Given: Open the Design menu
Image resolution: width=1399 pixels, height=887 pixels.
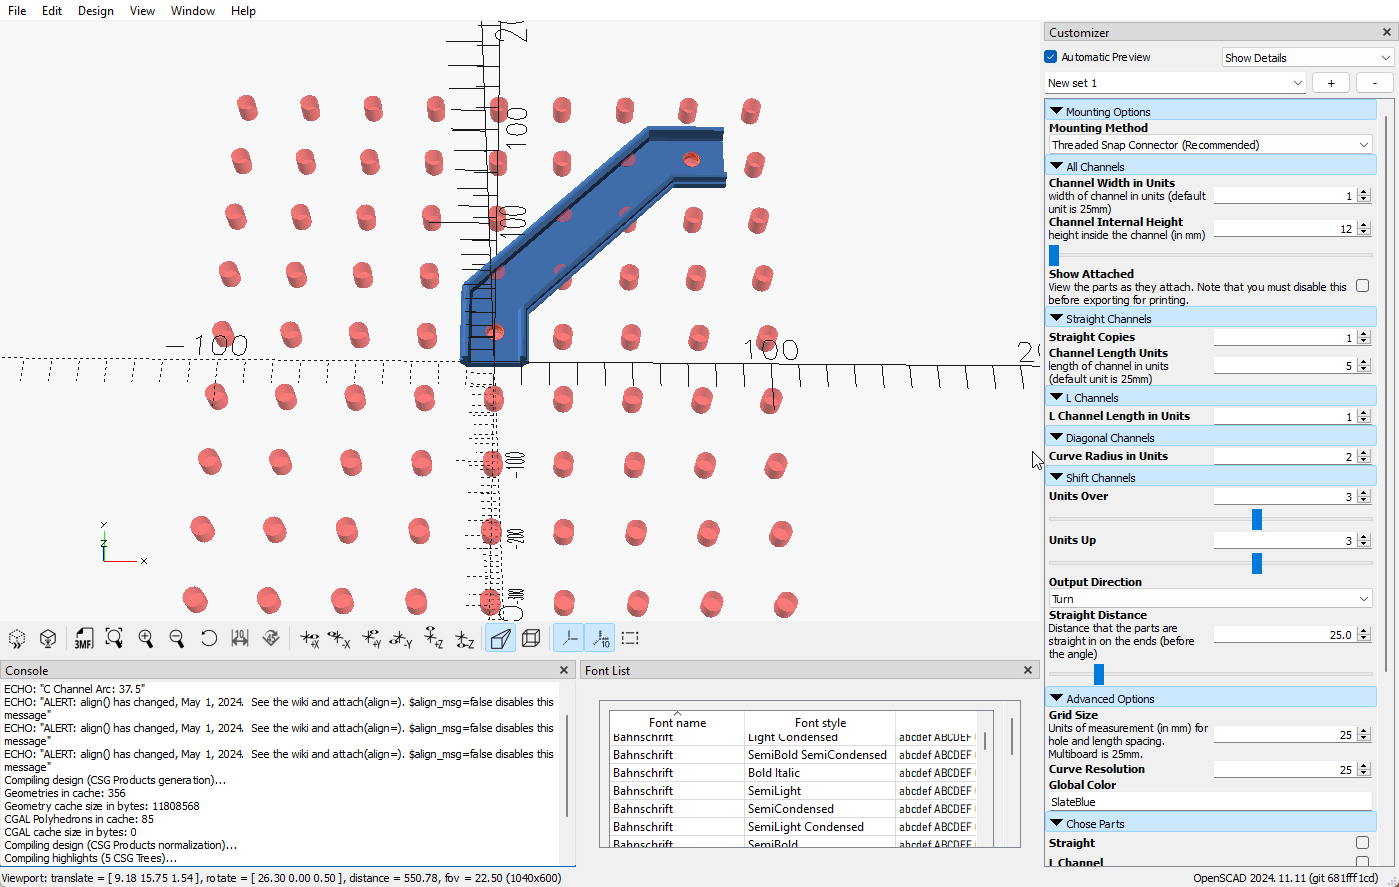Looking at the screenshot, I should 96,10.
